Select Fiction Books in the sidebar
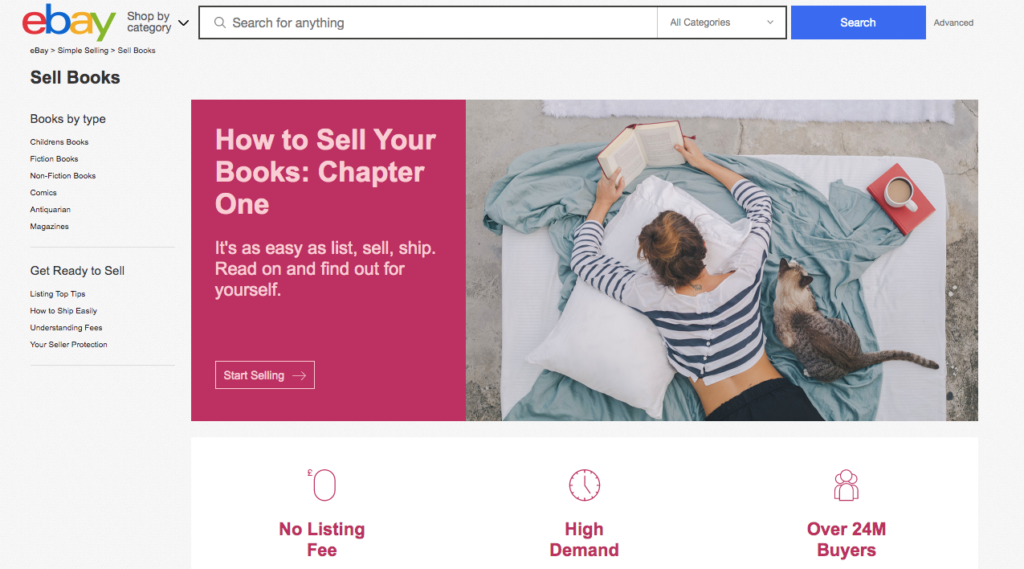The width and height of the screenshot is (1024, 569). click(x=54, y=159)
